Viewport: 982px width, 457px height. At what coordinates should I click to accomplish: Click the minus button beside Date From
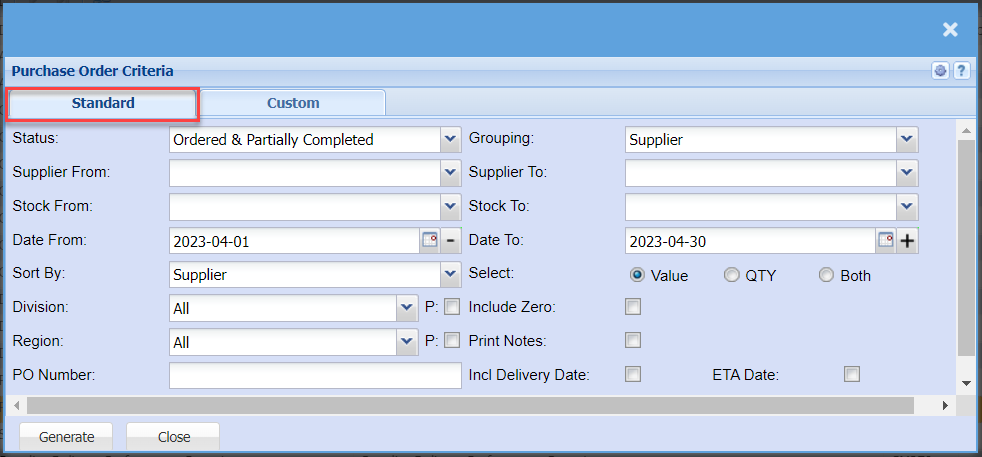pos(450,240)
